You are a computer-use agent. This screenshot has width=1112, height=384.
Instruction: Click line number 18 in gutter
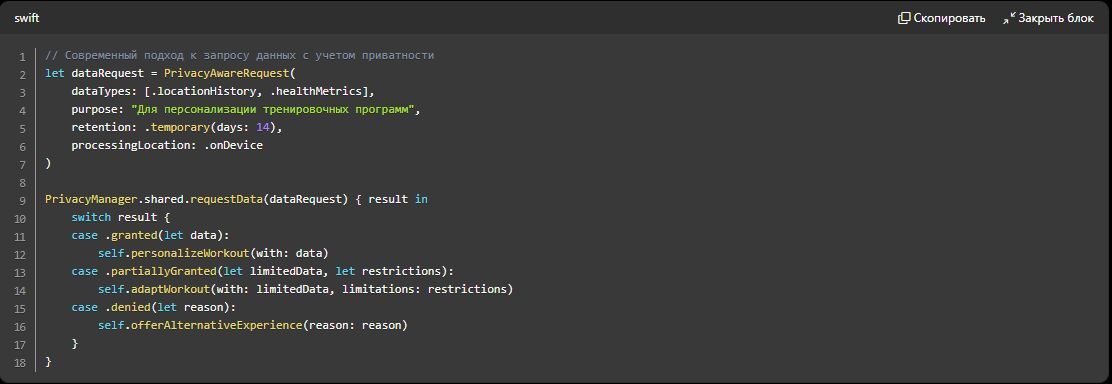click(x=20, y=363)
